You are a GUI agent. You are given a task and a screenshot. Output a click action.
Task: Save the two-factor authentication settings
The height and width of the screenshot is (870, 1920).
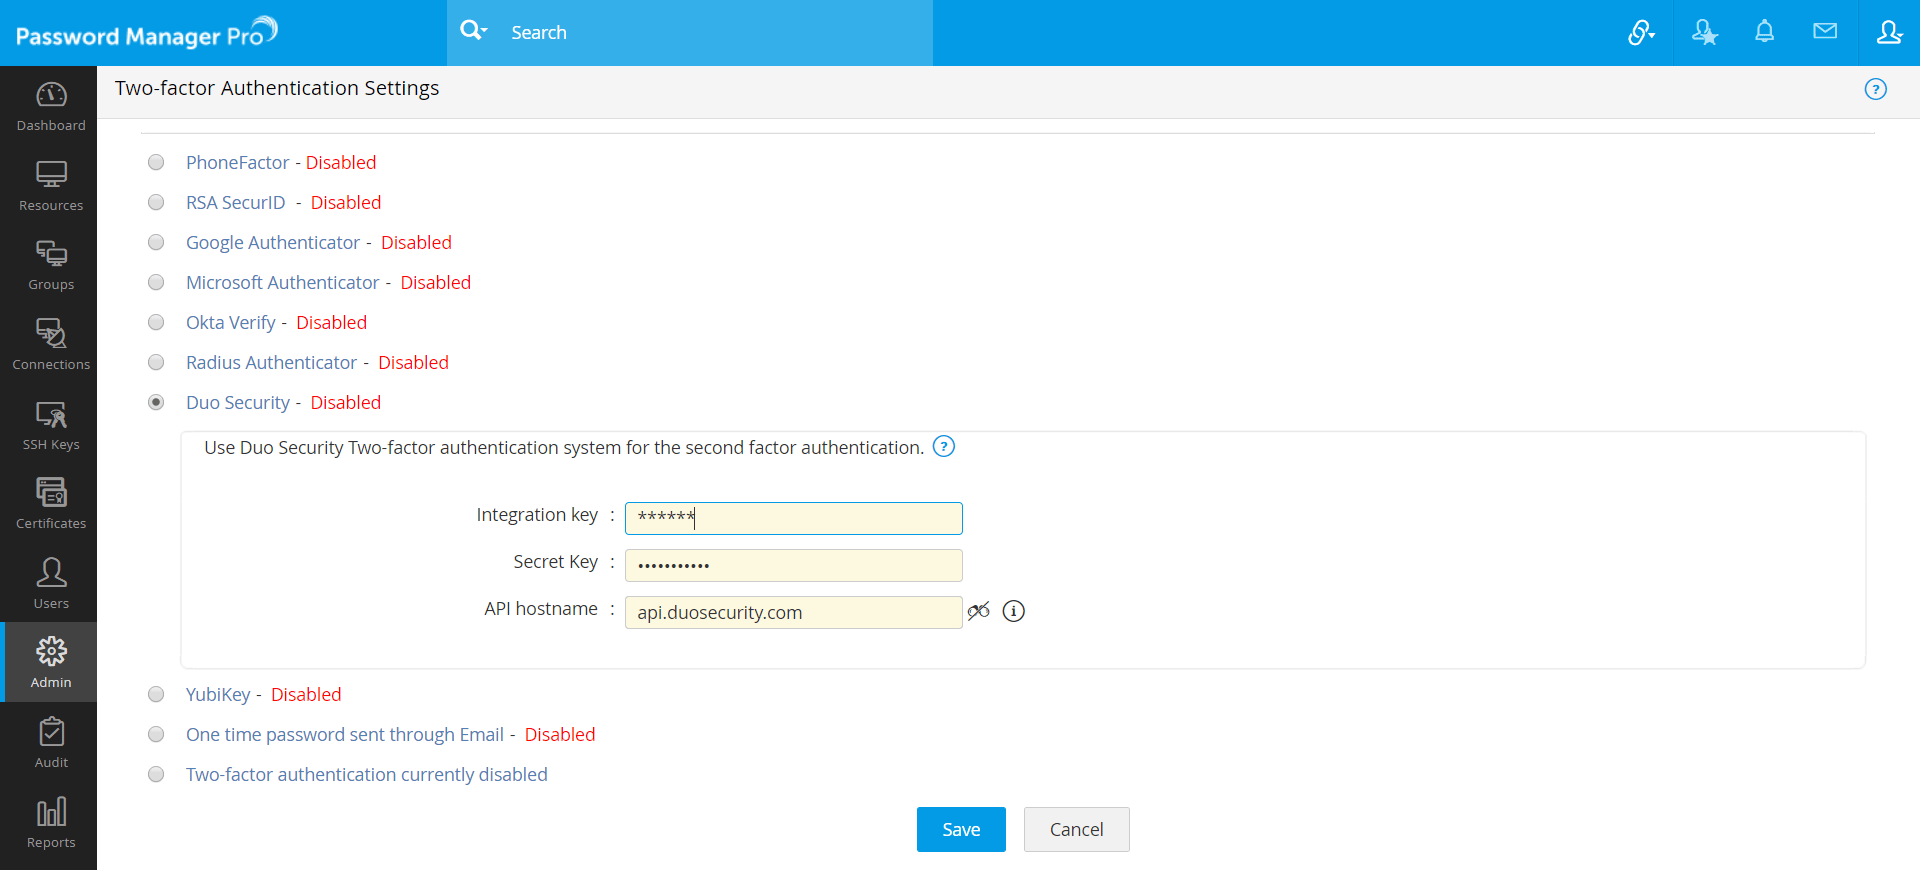click(961, 829)
